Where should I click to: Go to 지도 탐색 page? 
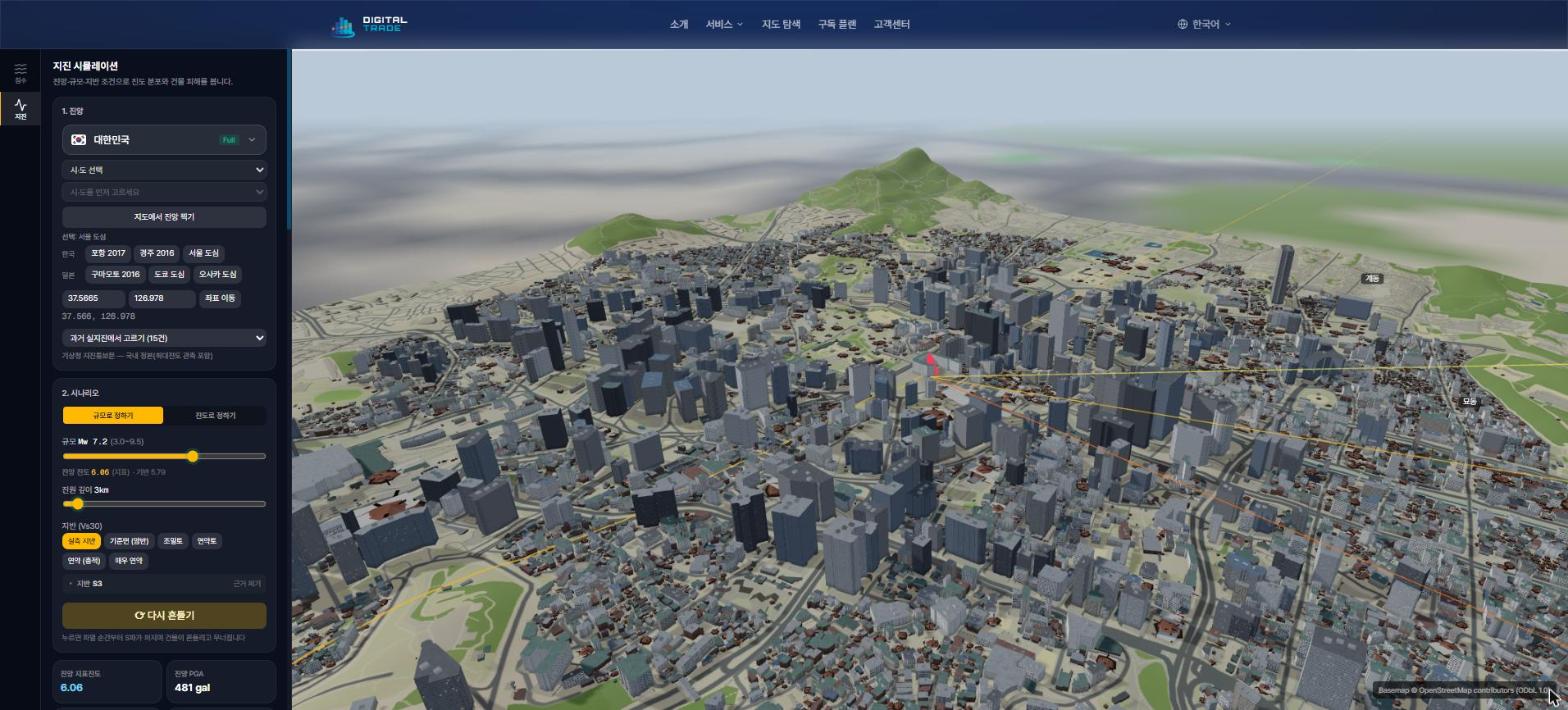click(781, 24)
